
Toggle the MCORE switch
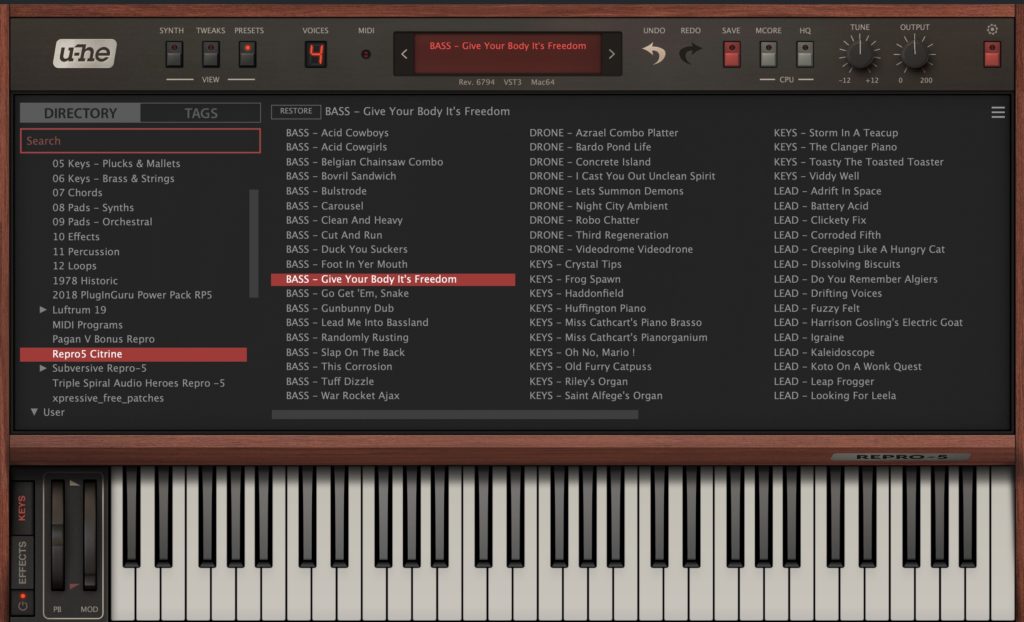coord(769,54)
